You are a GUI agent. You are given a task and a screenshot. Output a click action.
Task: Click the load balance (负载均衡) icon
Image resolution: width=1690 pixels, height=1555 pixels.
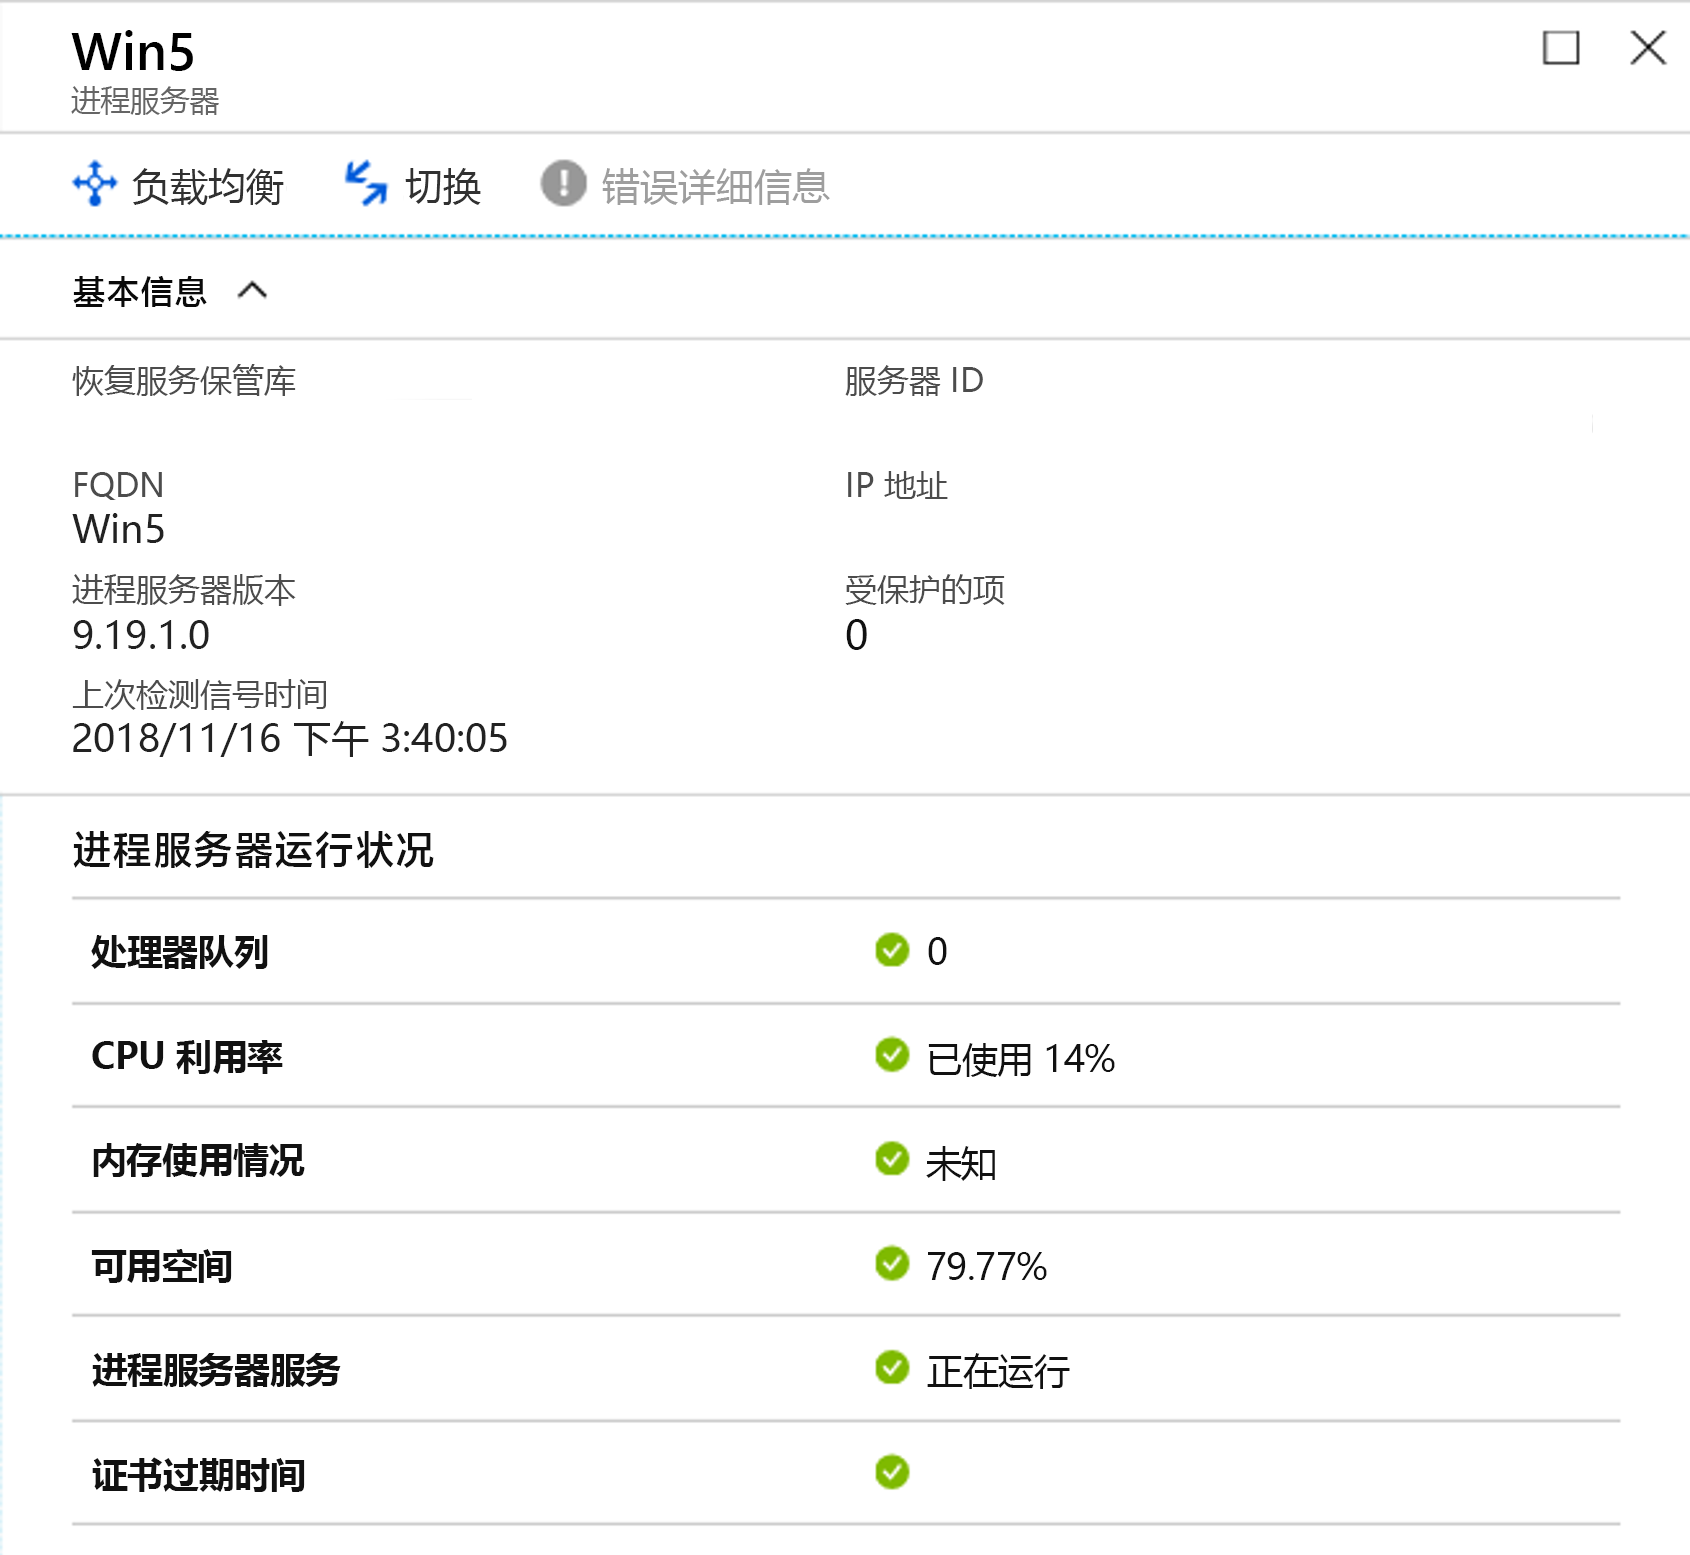coord(95,184)
